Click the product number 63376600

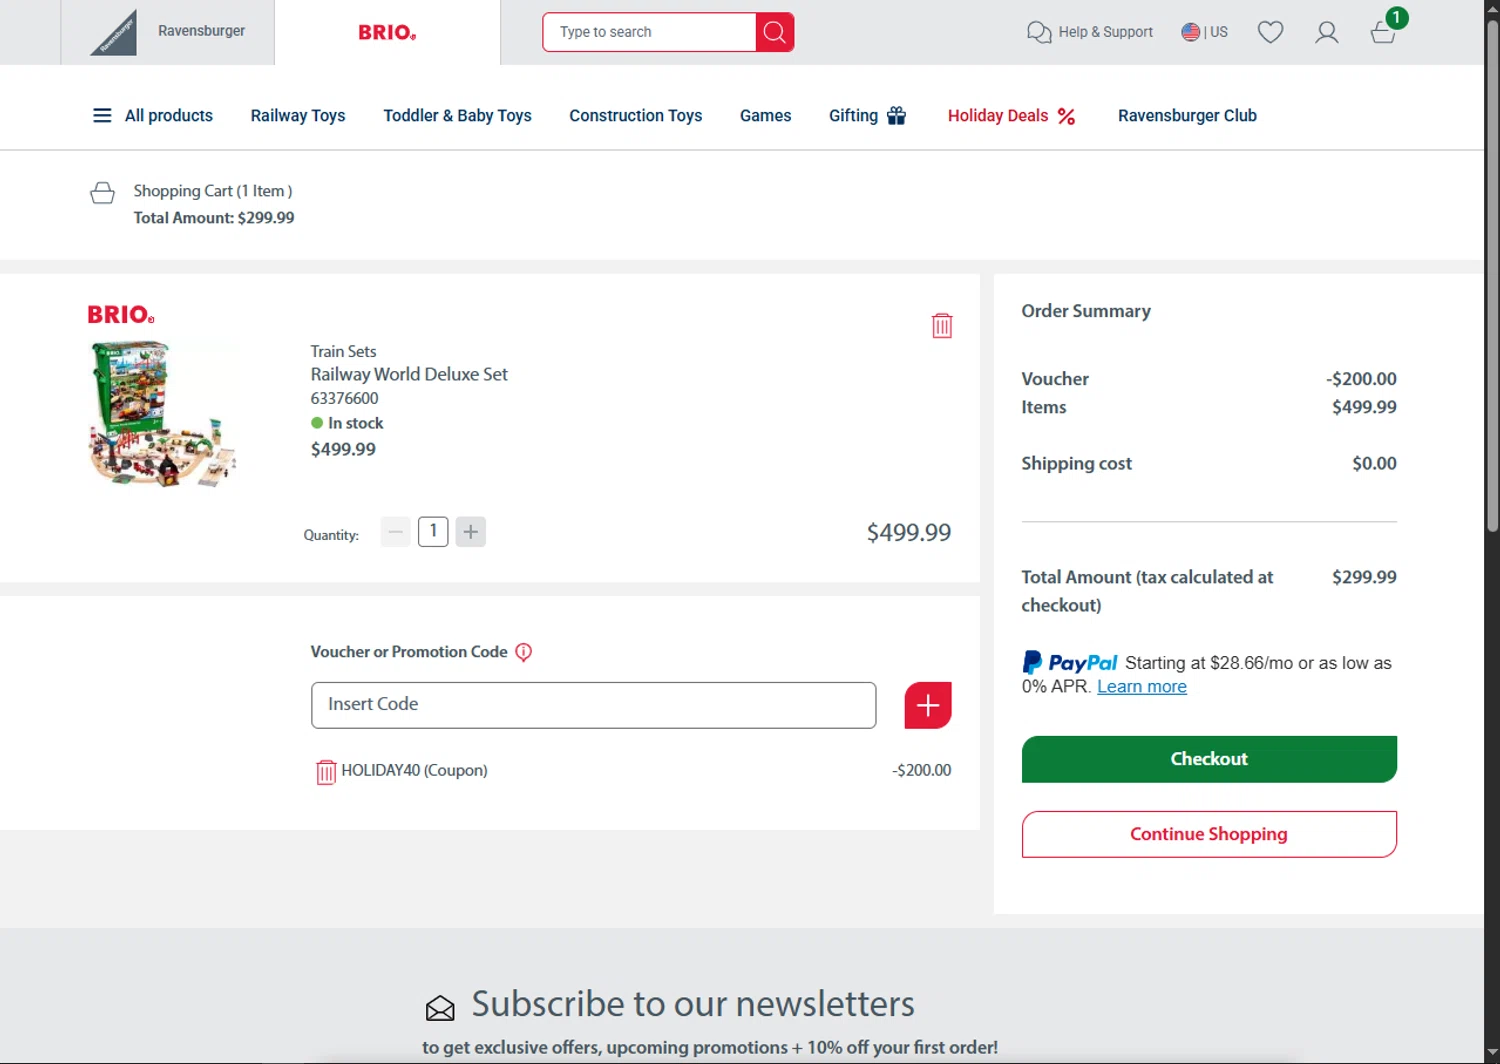(344, 398)
